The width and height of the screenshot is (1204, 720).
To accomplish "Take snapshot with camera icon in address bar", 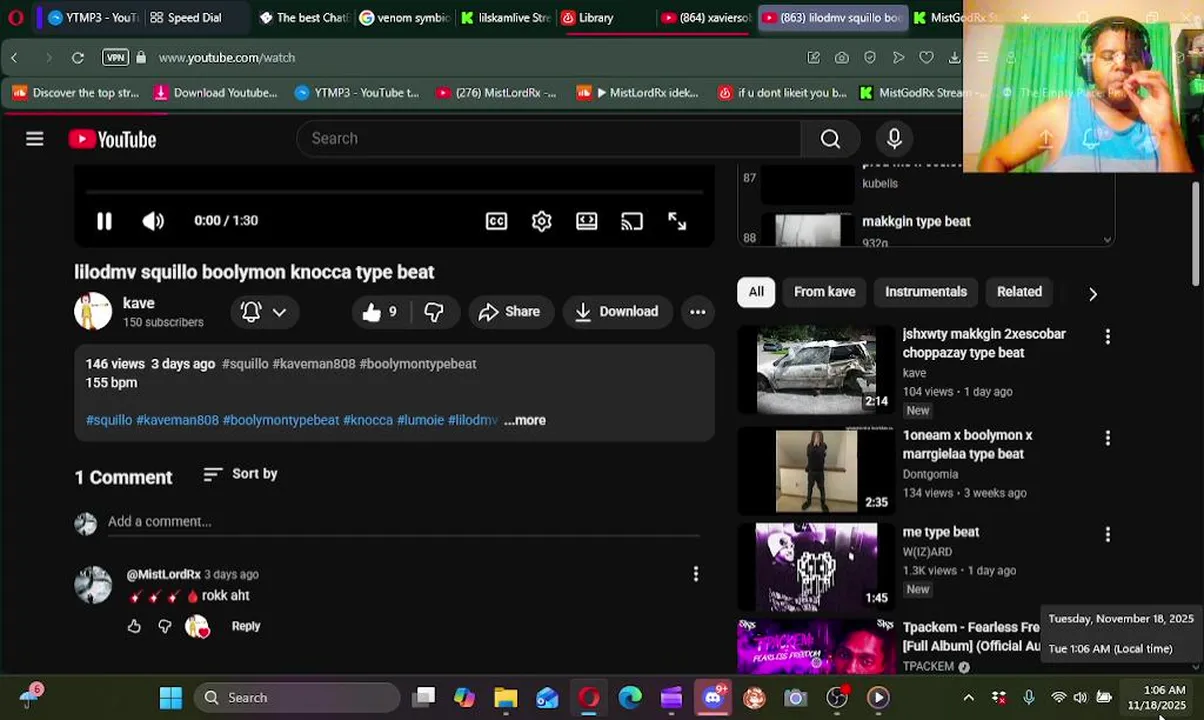I will click(842, 58).
